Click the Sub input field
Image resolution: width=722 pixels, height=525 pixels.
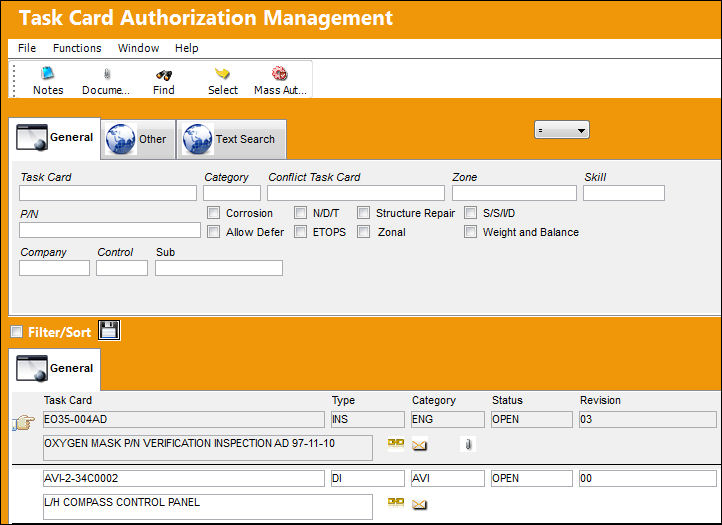219,268
